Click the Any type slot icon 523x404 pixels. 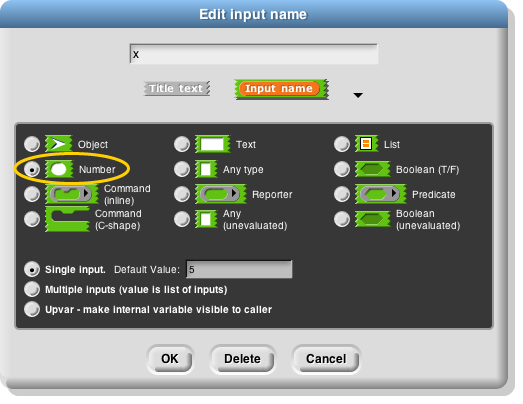[x=206, y=169]
